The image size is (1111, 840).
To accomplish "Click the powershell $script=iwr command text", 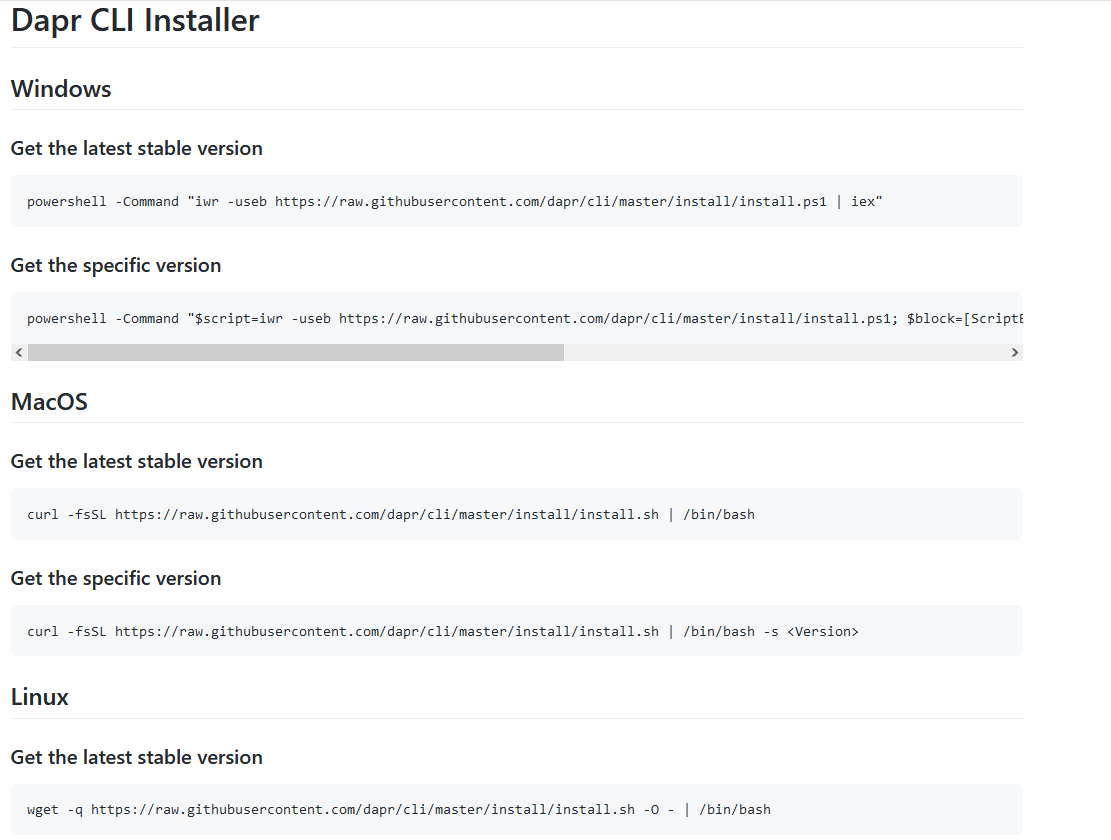I will coord(524,319).
